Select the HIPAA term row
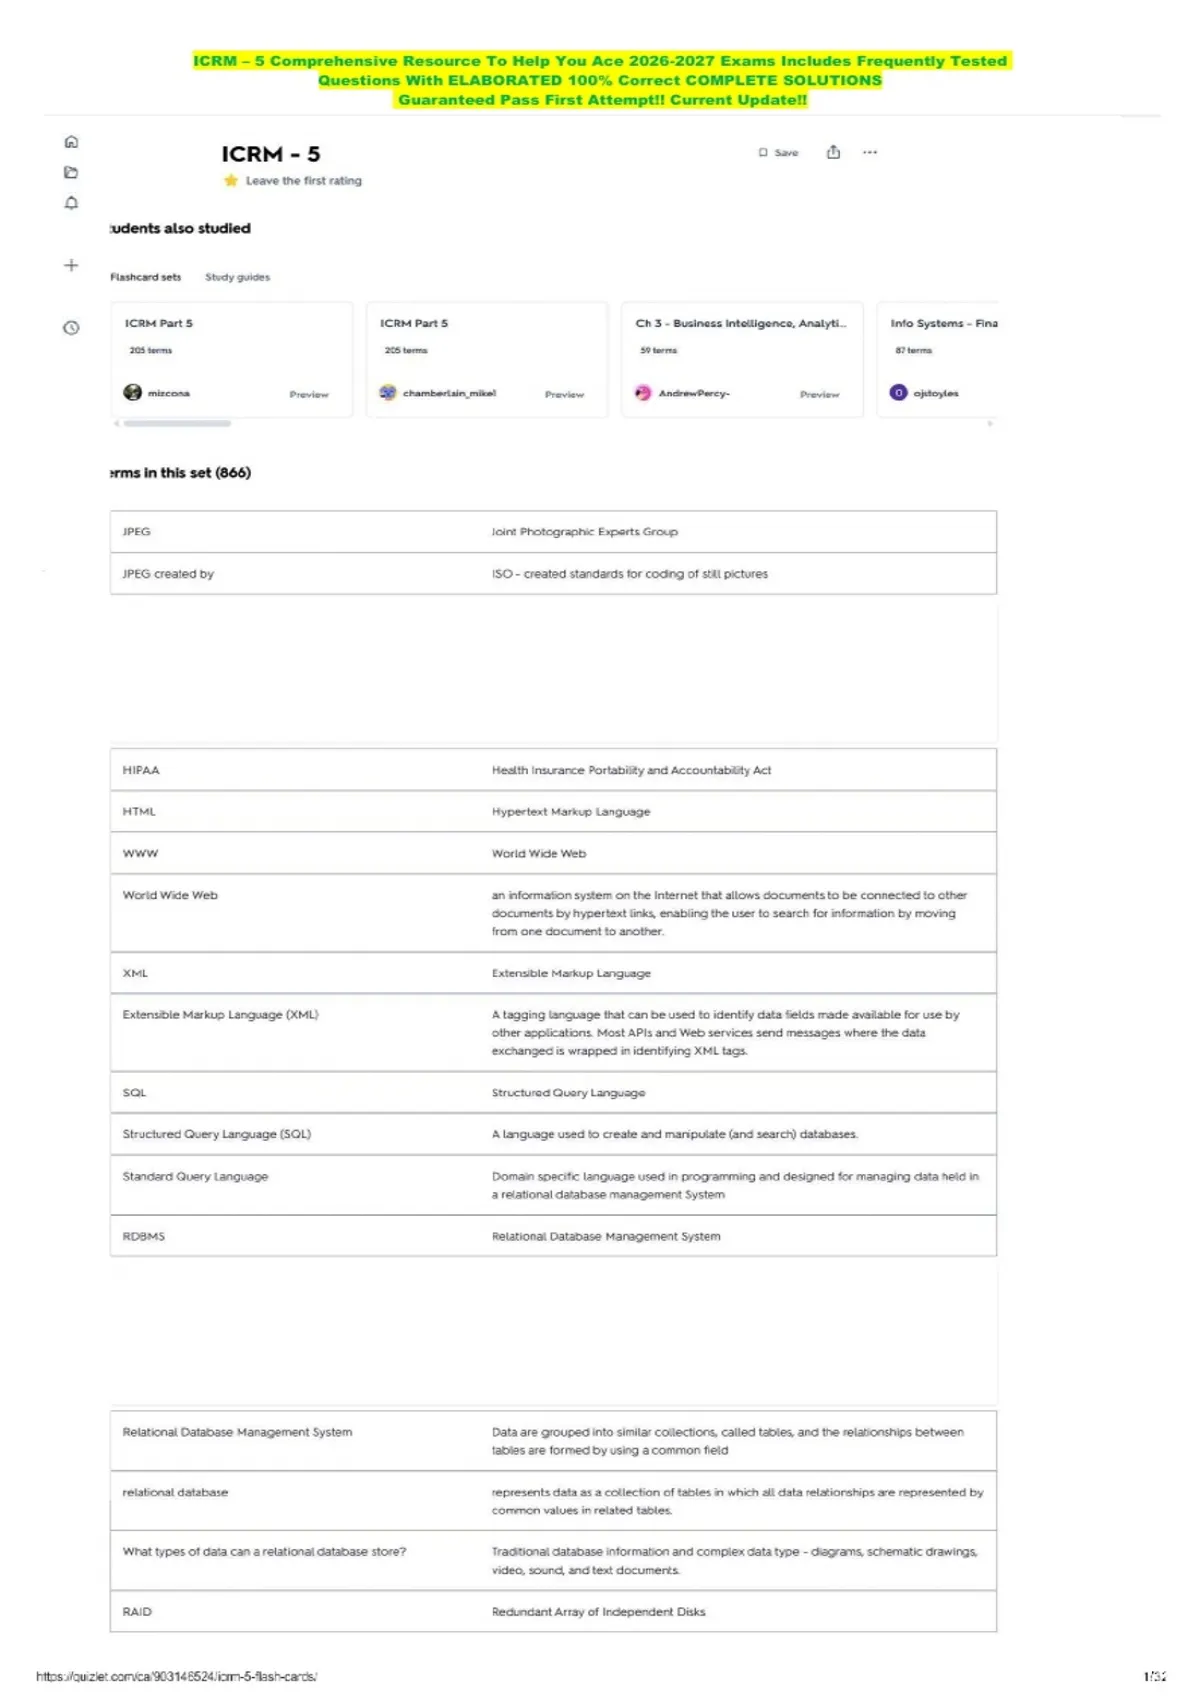This screenshot has height=1700, width=1200. pyautogui.click(x=553, y=770)
